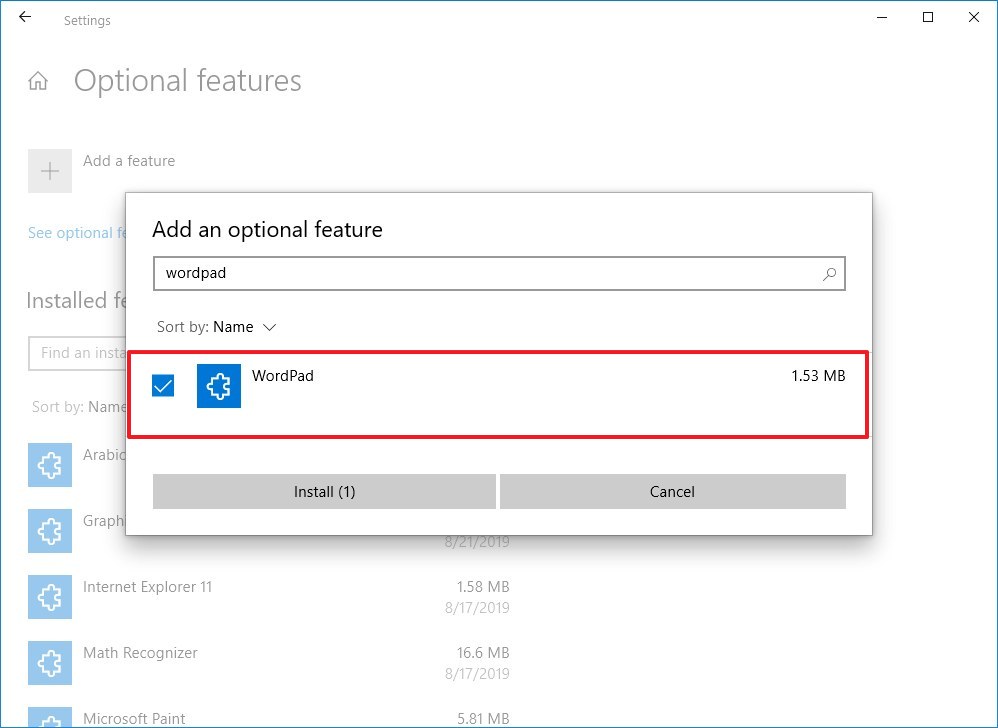Uncheck the WordPad checkbox

[x=163, y=385]
